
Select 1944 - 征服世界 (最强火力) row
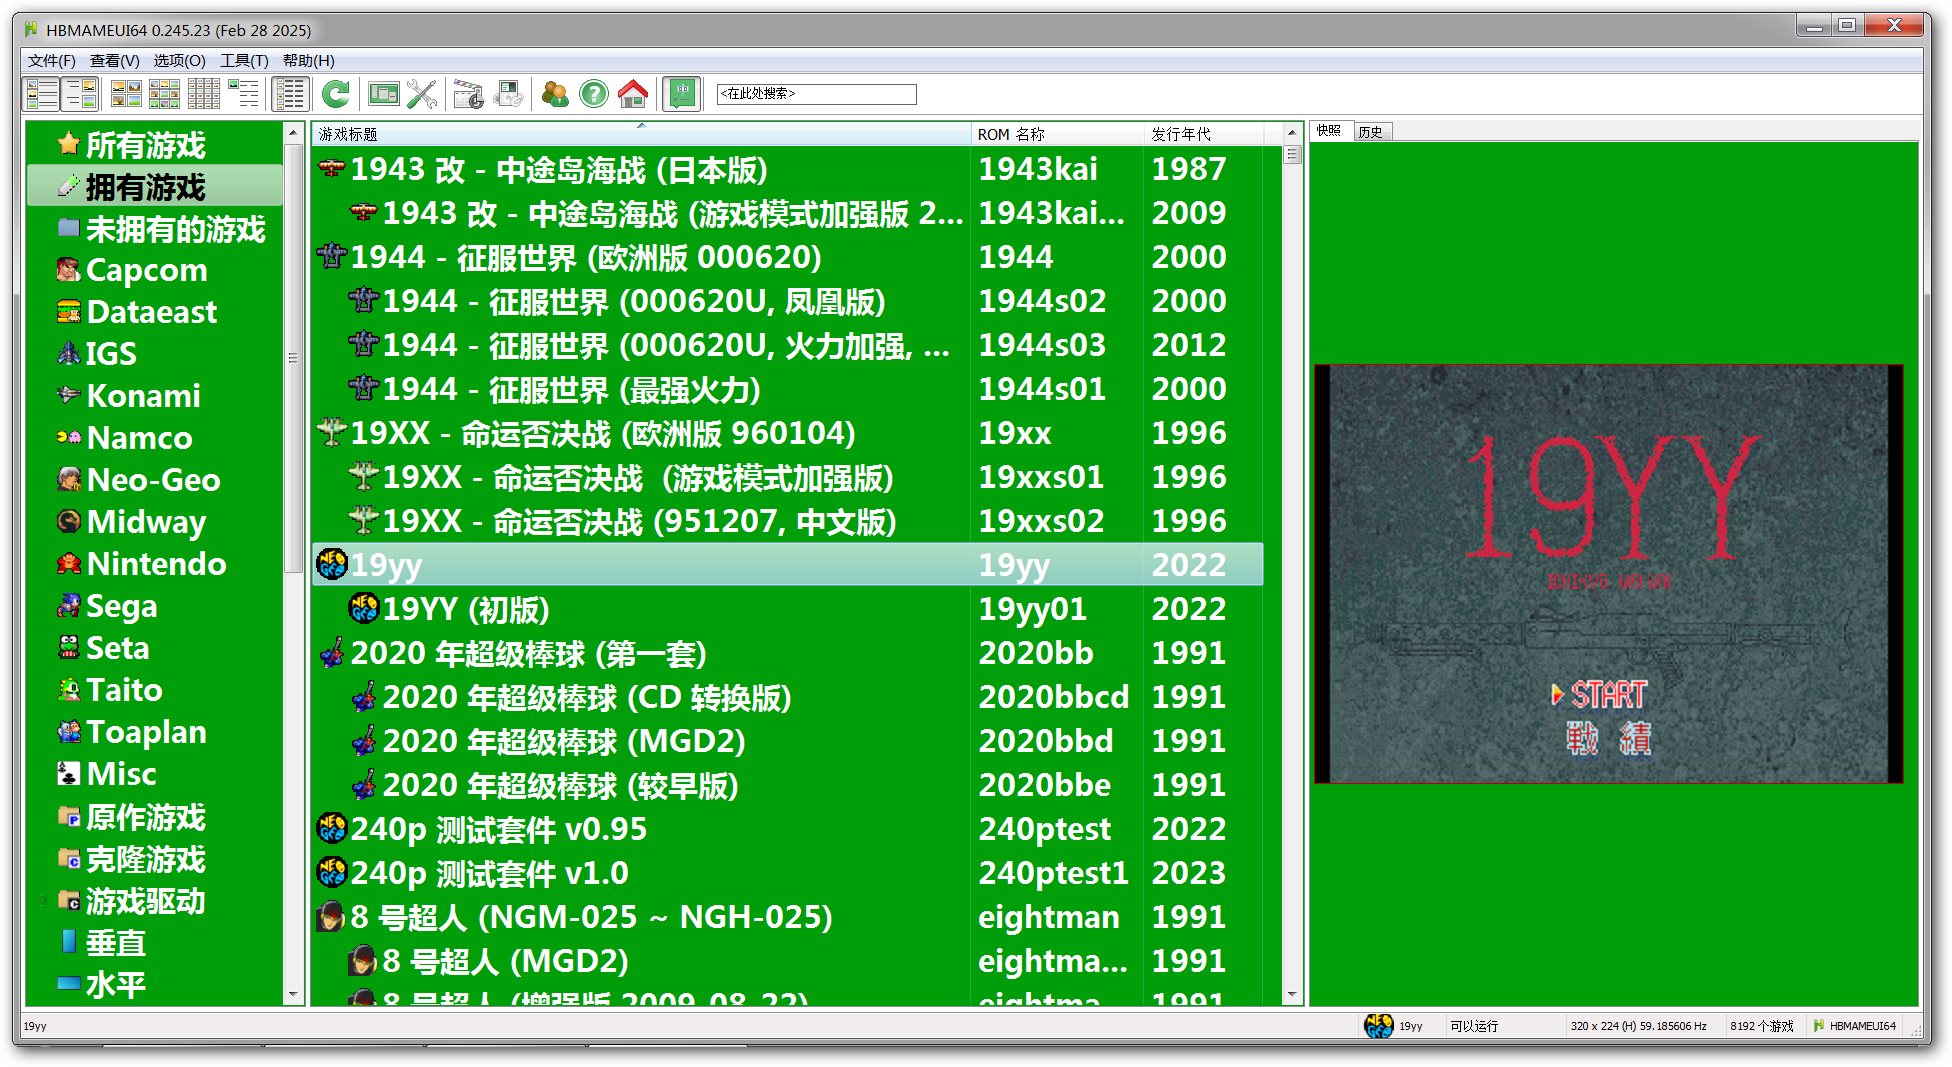click(x=788, y=389)
